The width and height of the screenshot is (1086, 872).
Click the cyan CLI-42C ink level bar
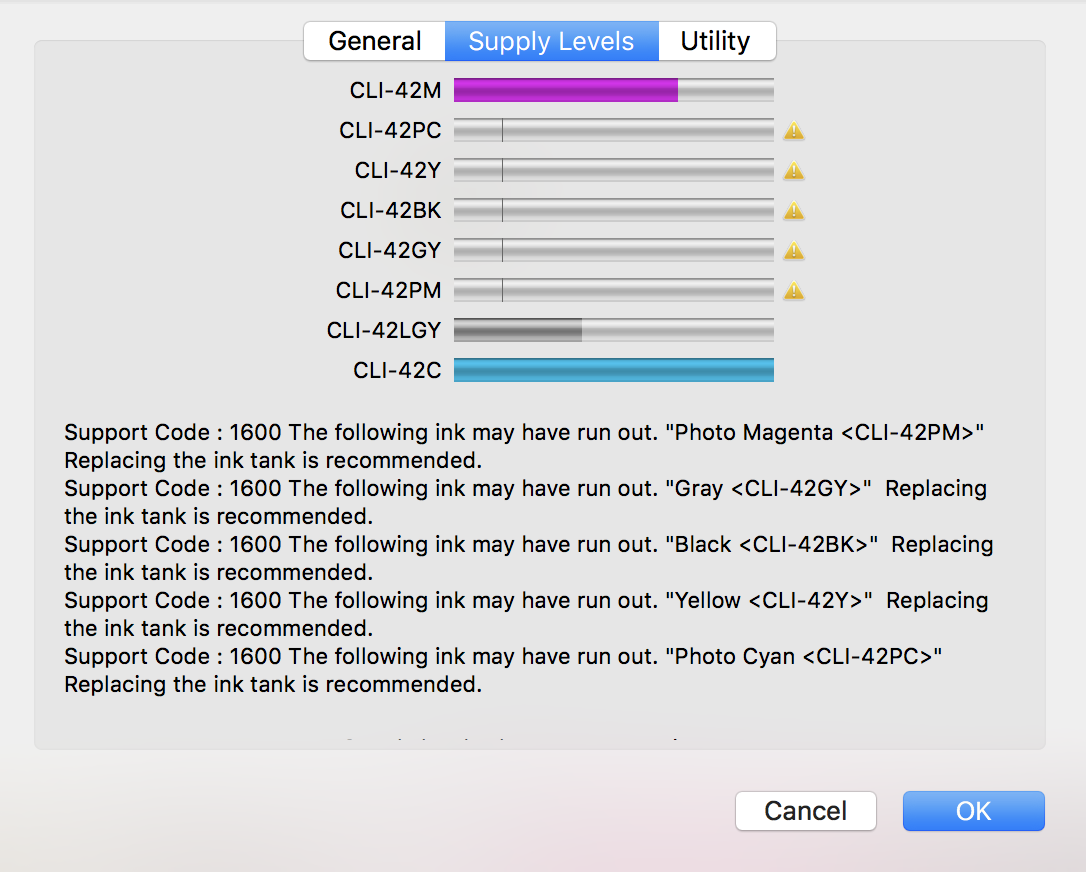(613, 370)
